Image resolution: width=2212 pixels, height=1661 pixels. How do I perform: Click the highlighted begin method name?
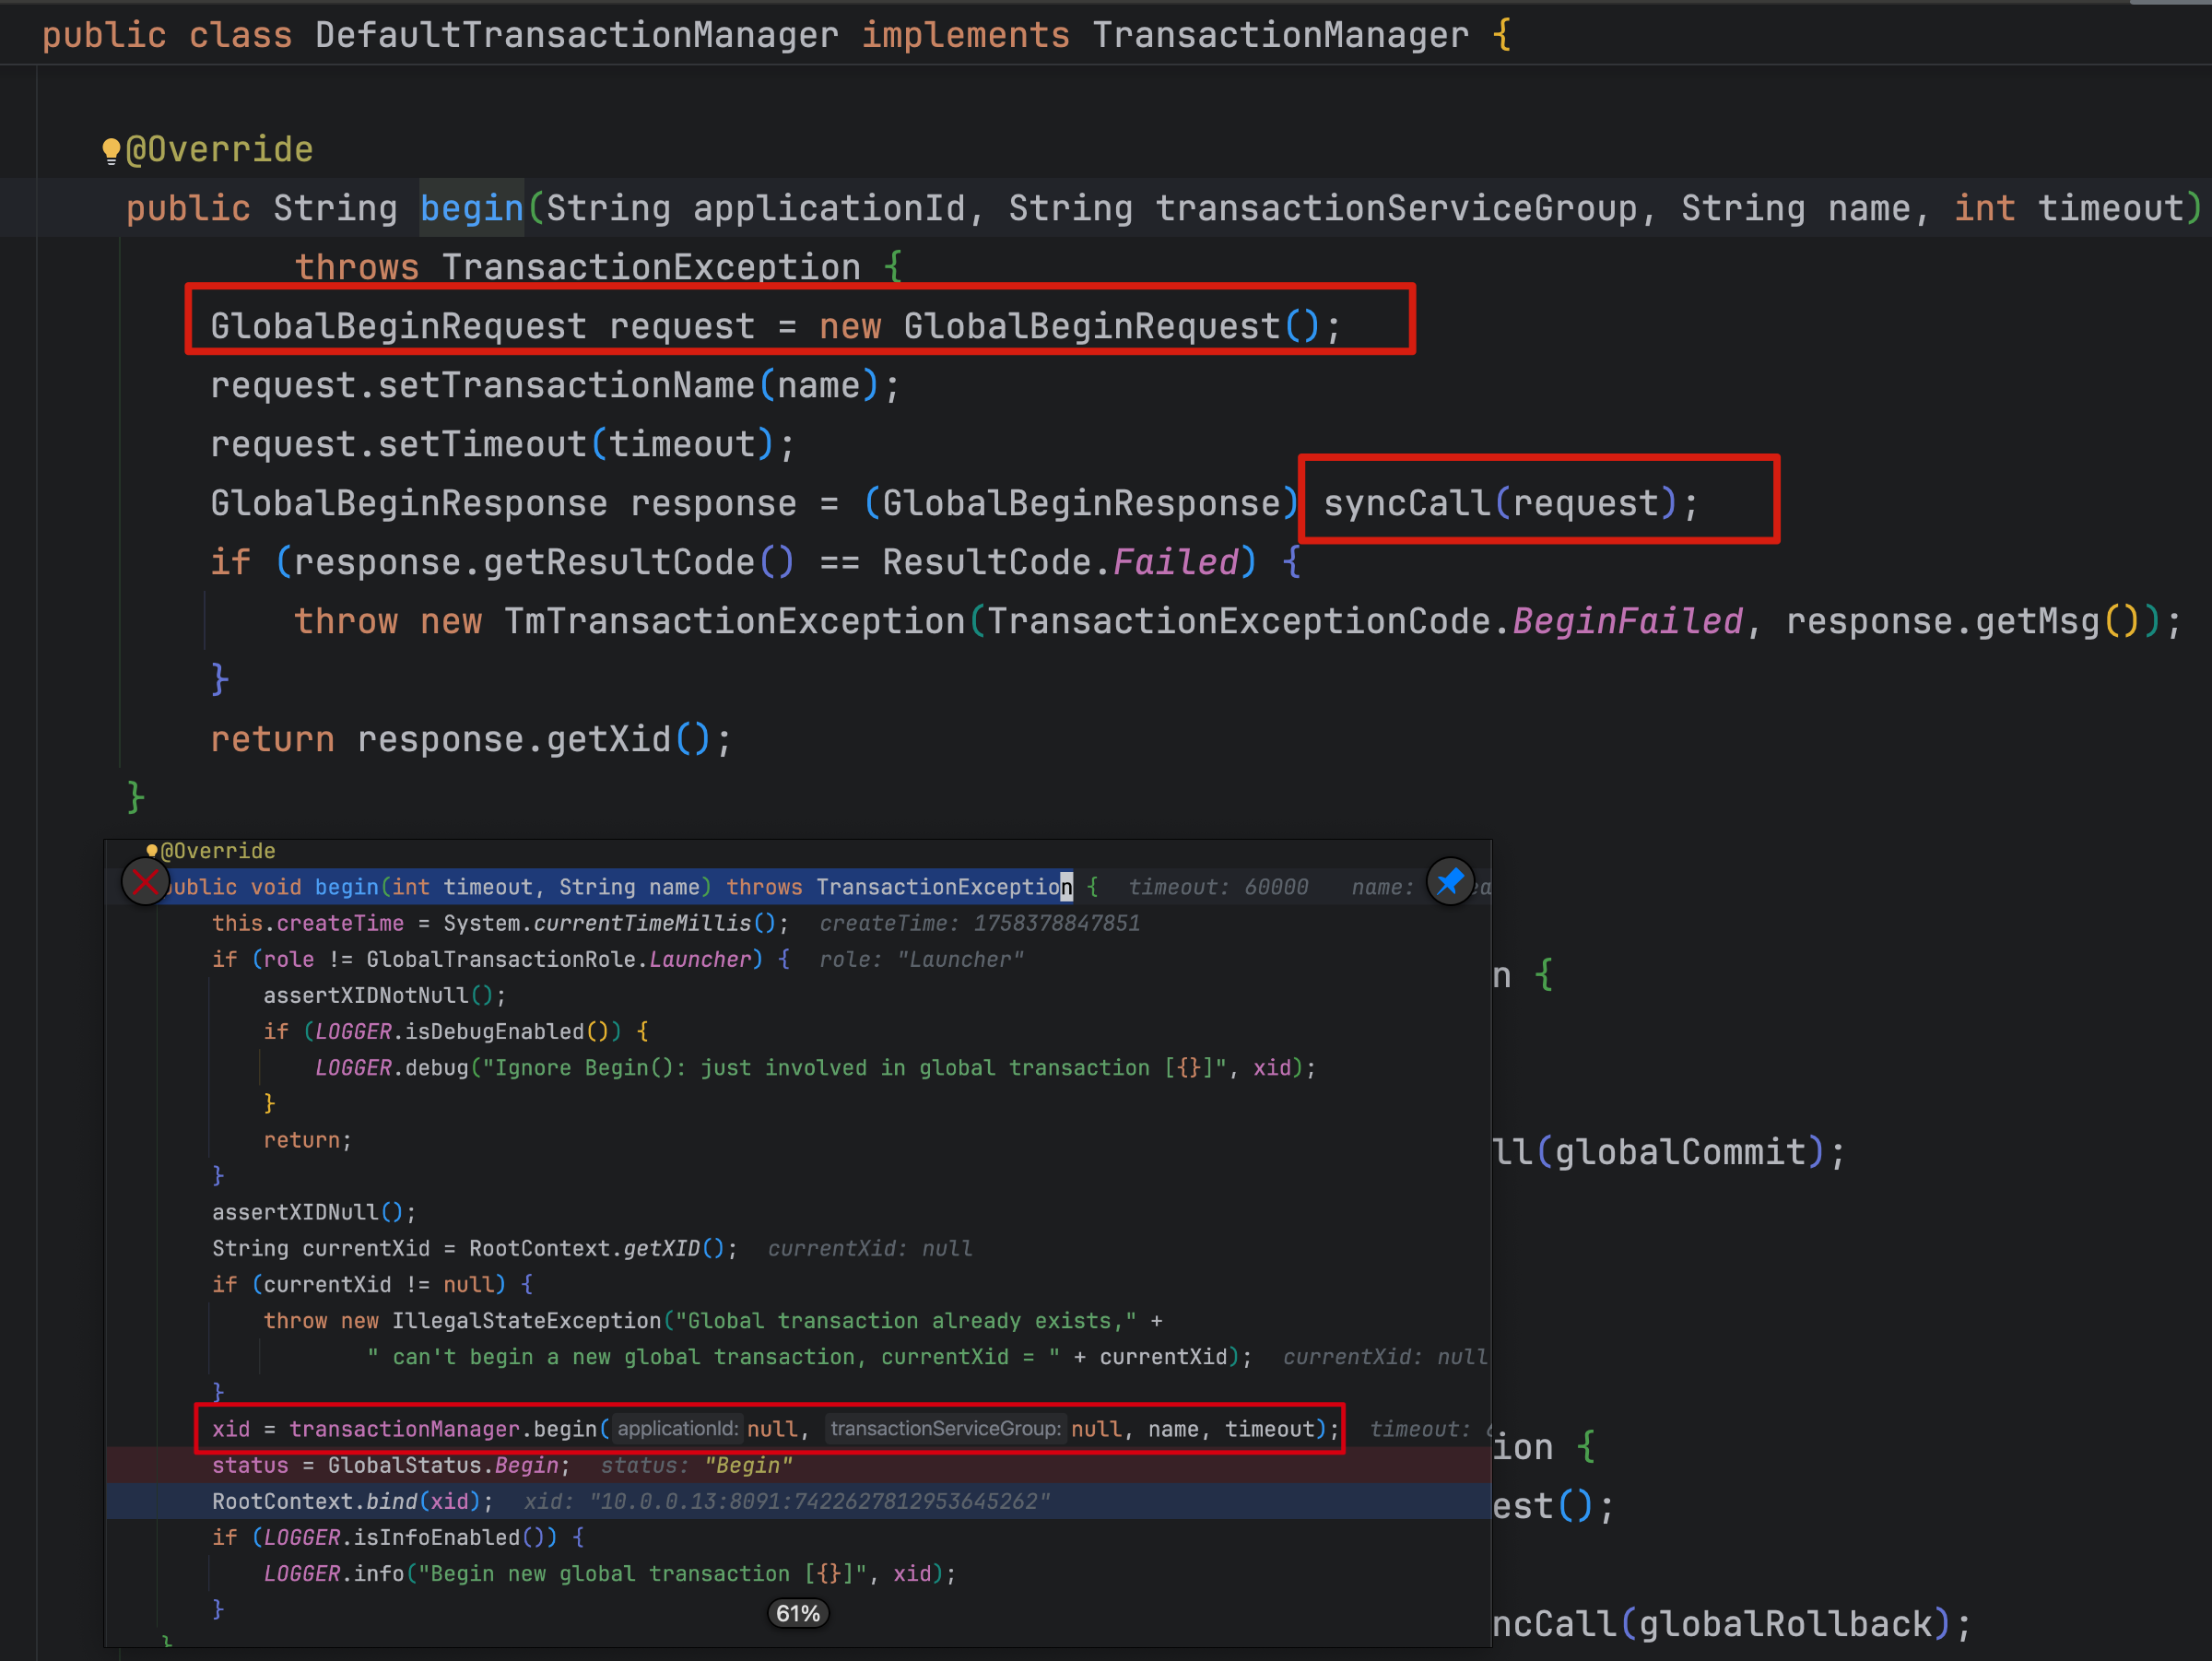click(471, 208)
